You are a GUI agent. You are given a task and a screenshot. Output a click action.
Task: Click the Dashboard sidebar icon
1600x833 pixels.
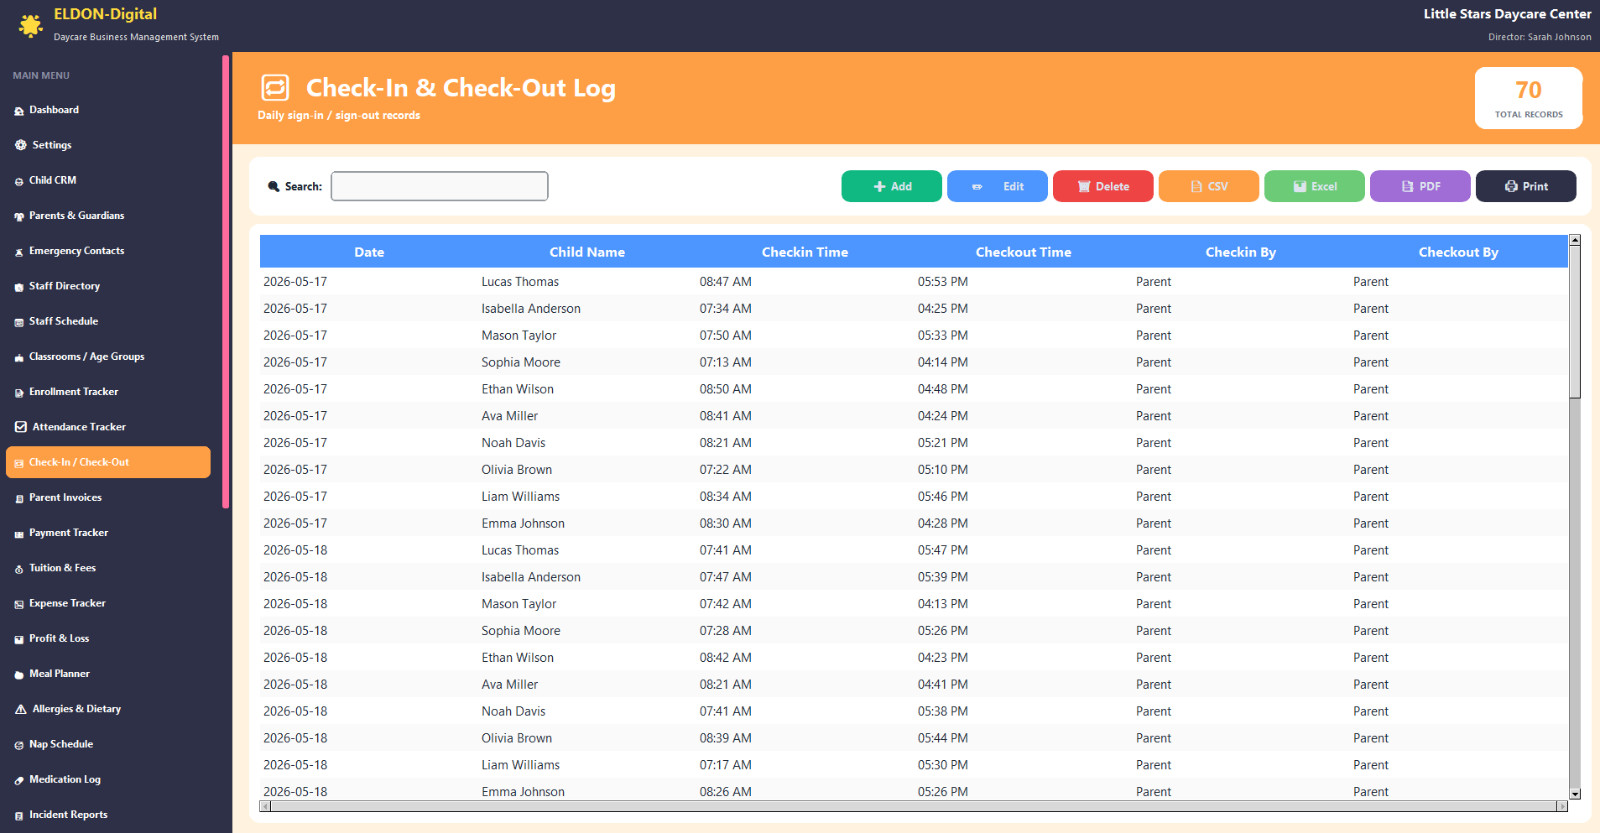tap(19, 111)
